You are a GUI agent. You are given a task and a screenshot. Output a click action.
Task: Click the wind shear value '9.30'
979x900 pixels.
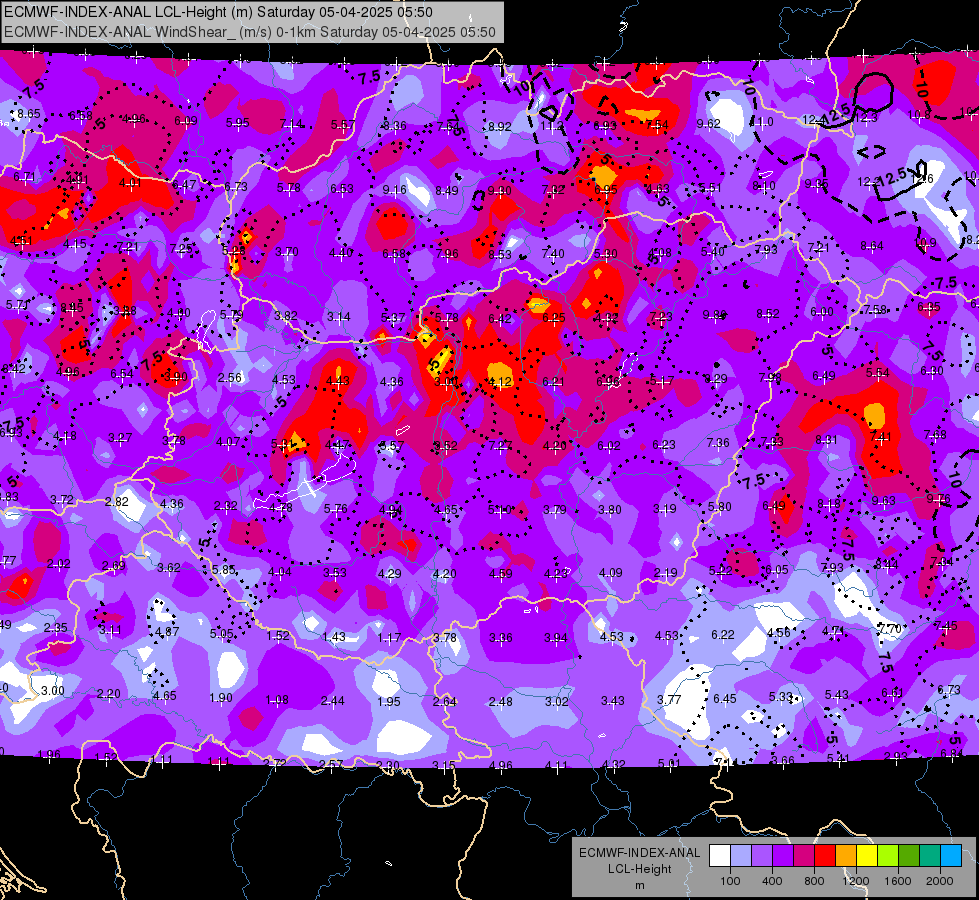pyautogui.click(x=499, y=191)
